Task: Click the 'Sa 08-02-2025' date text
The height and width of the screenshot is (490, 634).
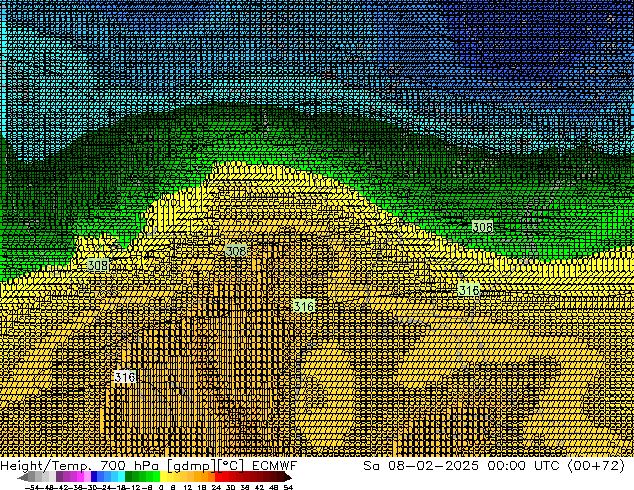Action: point(421,466)
